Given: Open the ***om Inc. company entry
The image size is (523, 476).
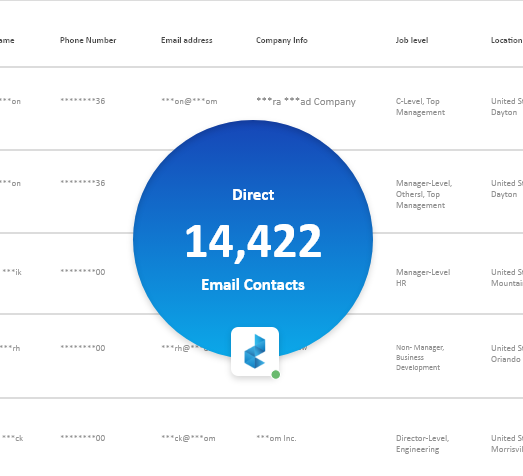Looking at the screenshot, I should pos(276,438).
